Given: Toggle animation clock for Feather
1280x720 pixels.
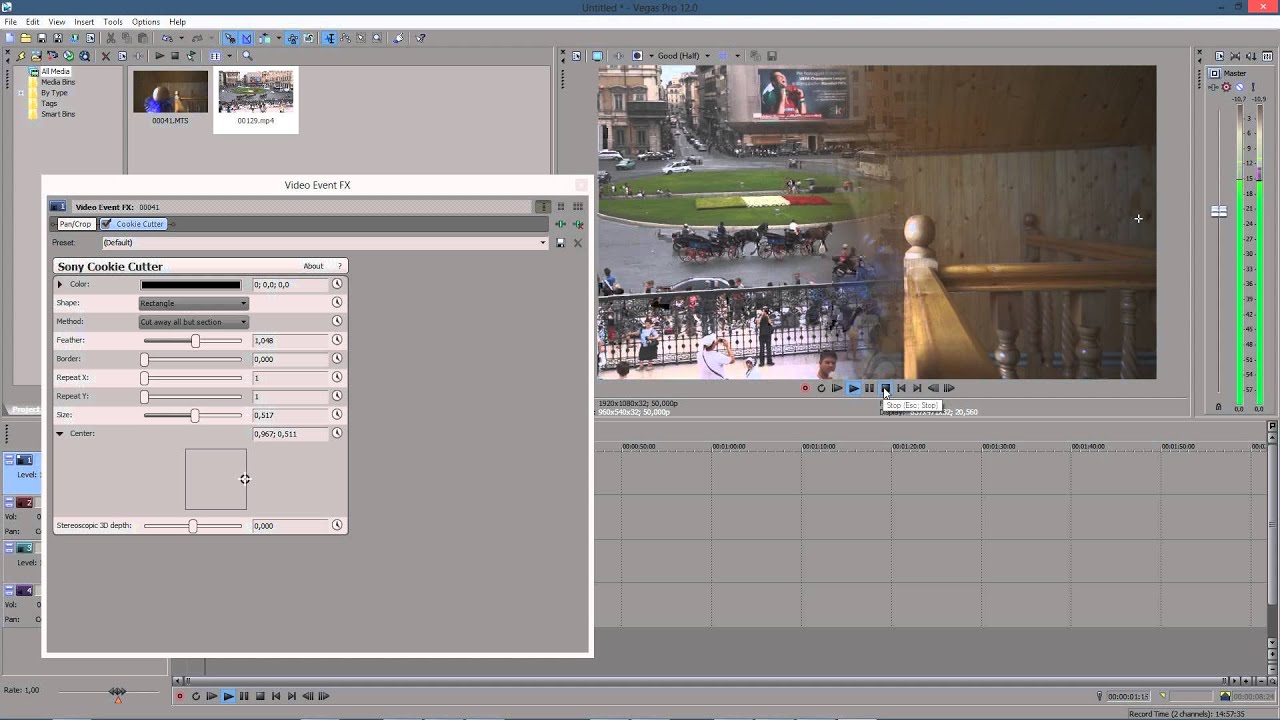Looking at the screenshot, I should [337, 340].
